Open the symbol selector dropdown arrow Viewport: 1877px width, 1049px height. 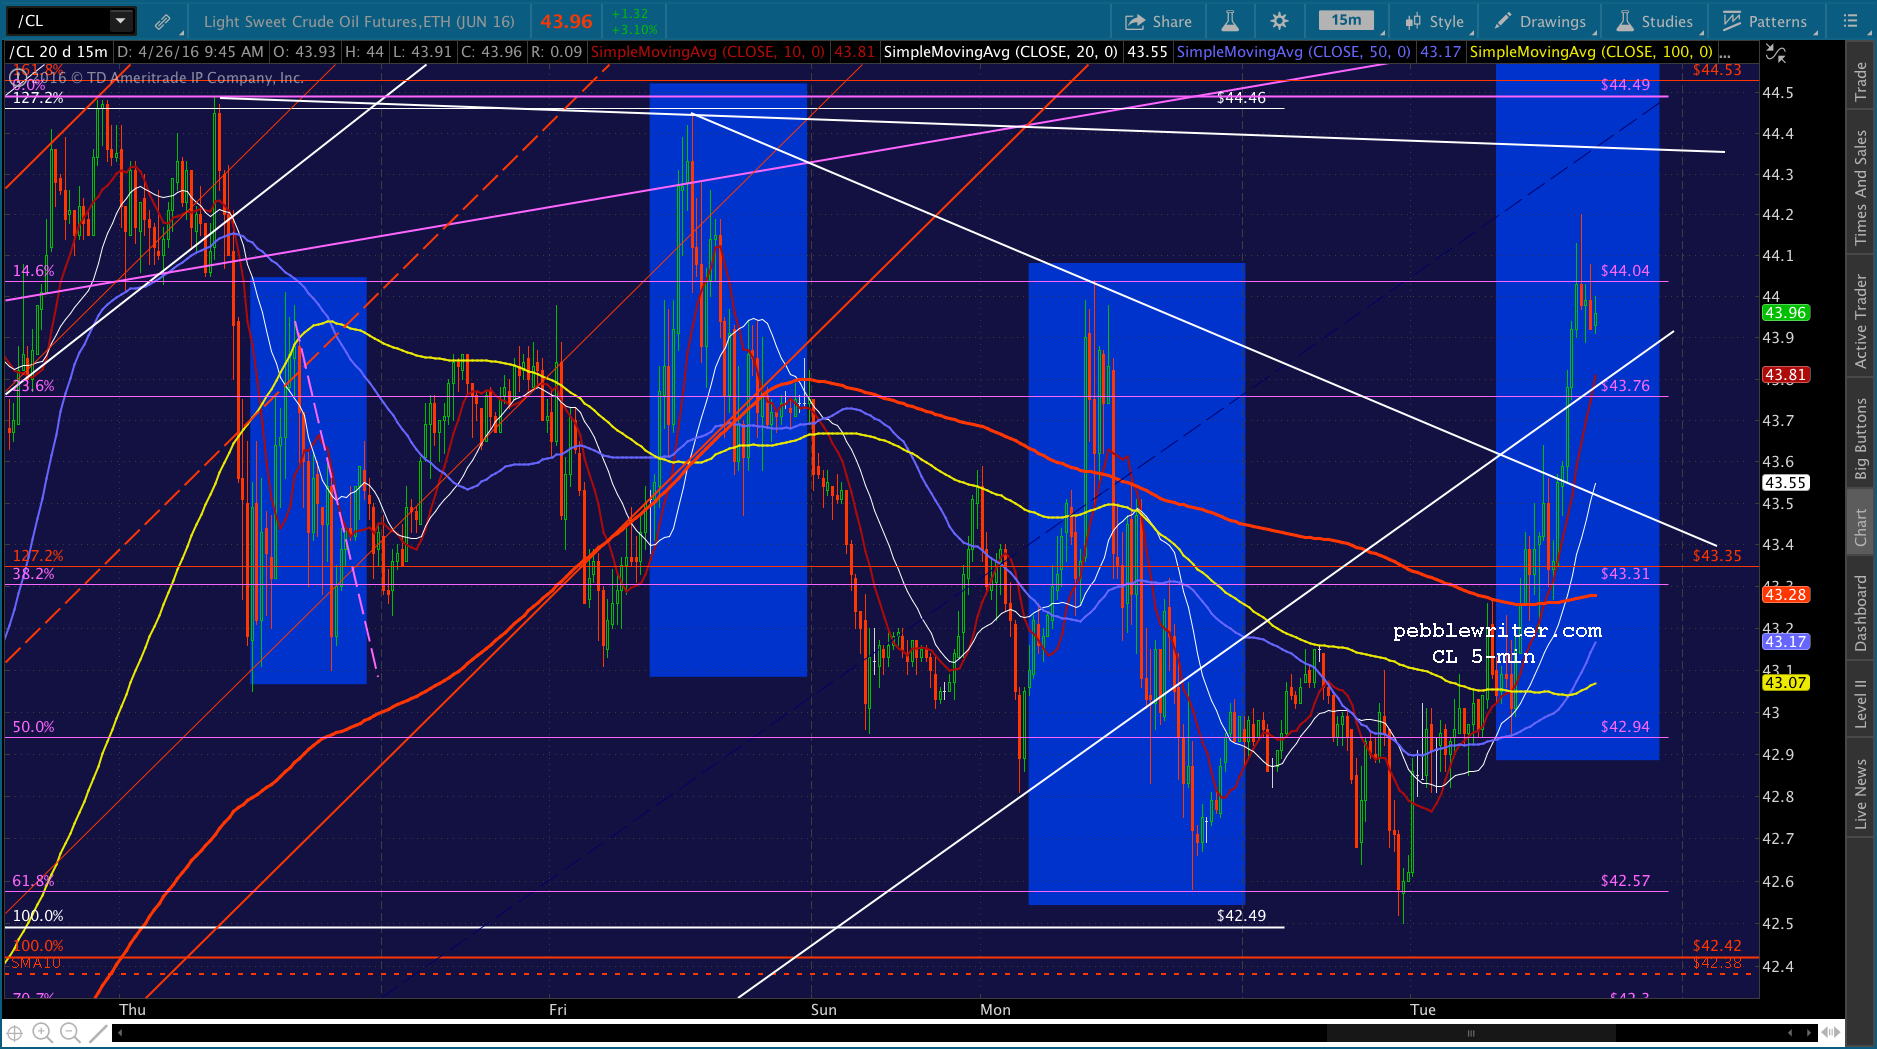121,21
